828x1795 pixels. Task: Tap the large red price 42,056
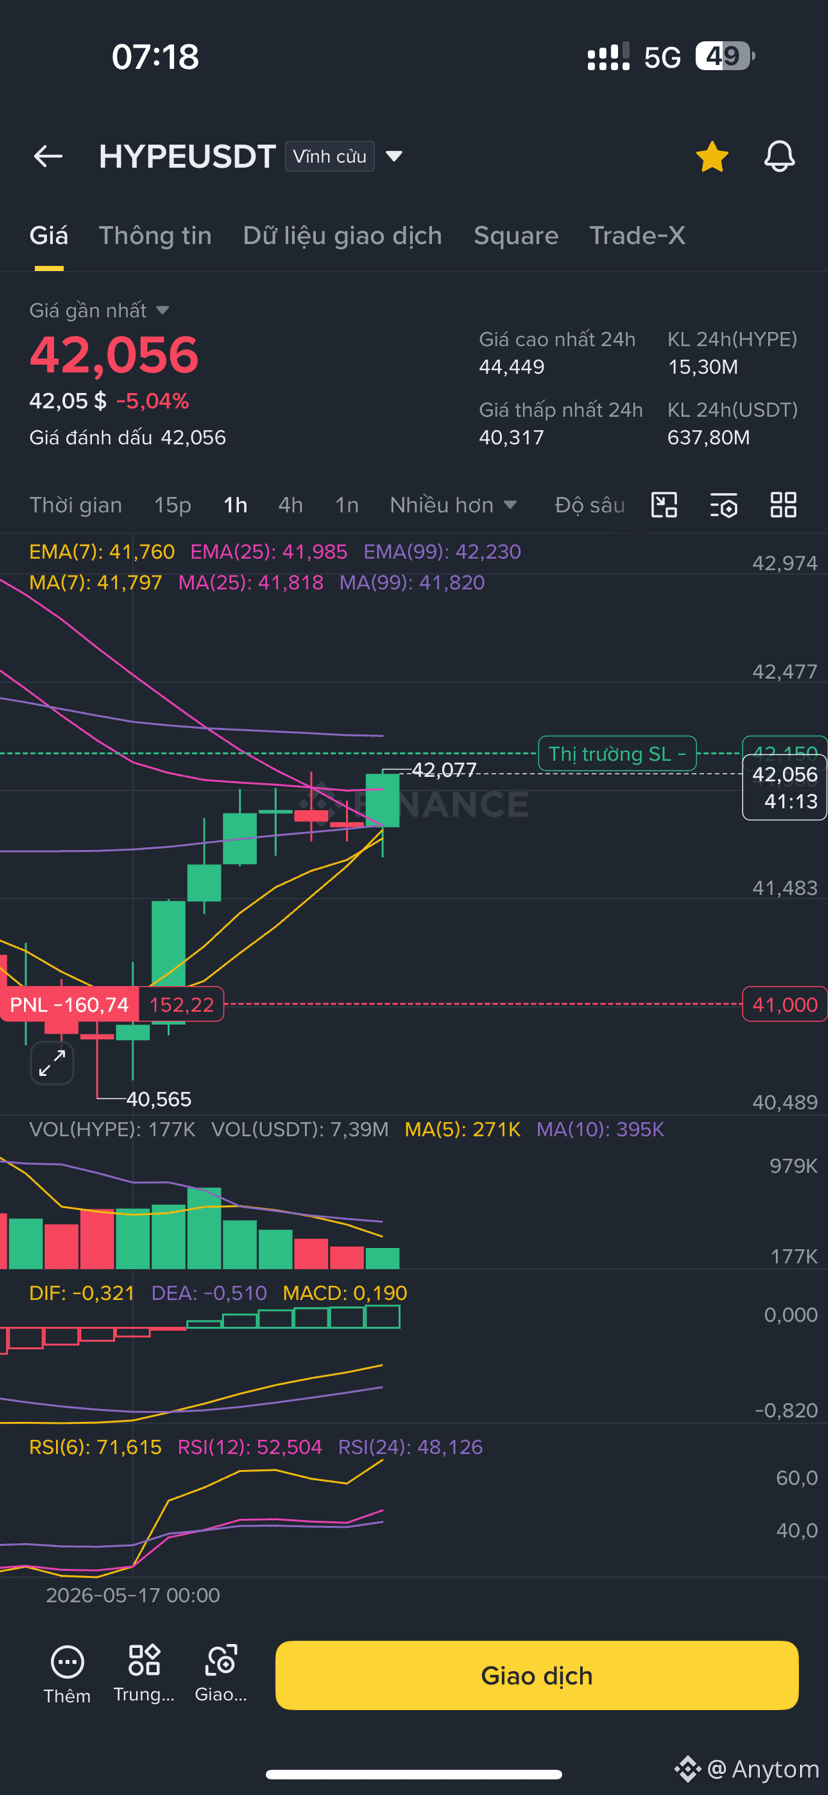pos(114,355)
